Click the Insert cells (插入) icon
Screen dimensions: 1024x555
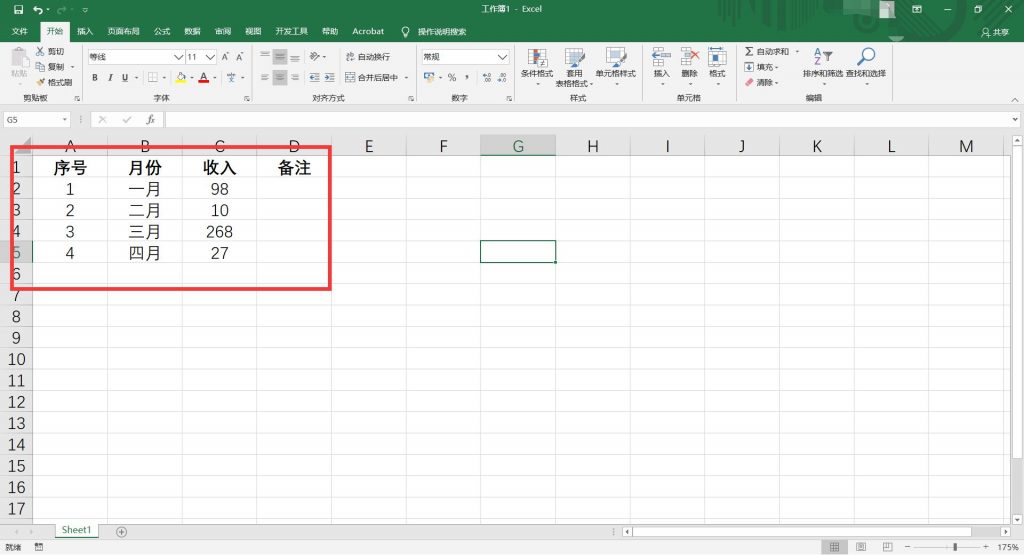click(x=661, y=57)
